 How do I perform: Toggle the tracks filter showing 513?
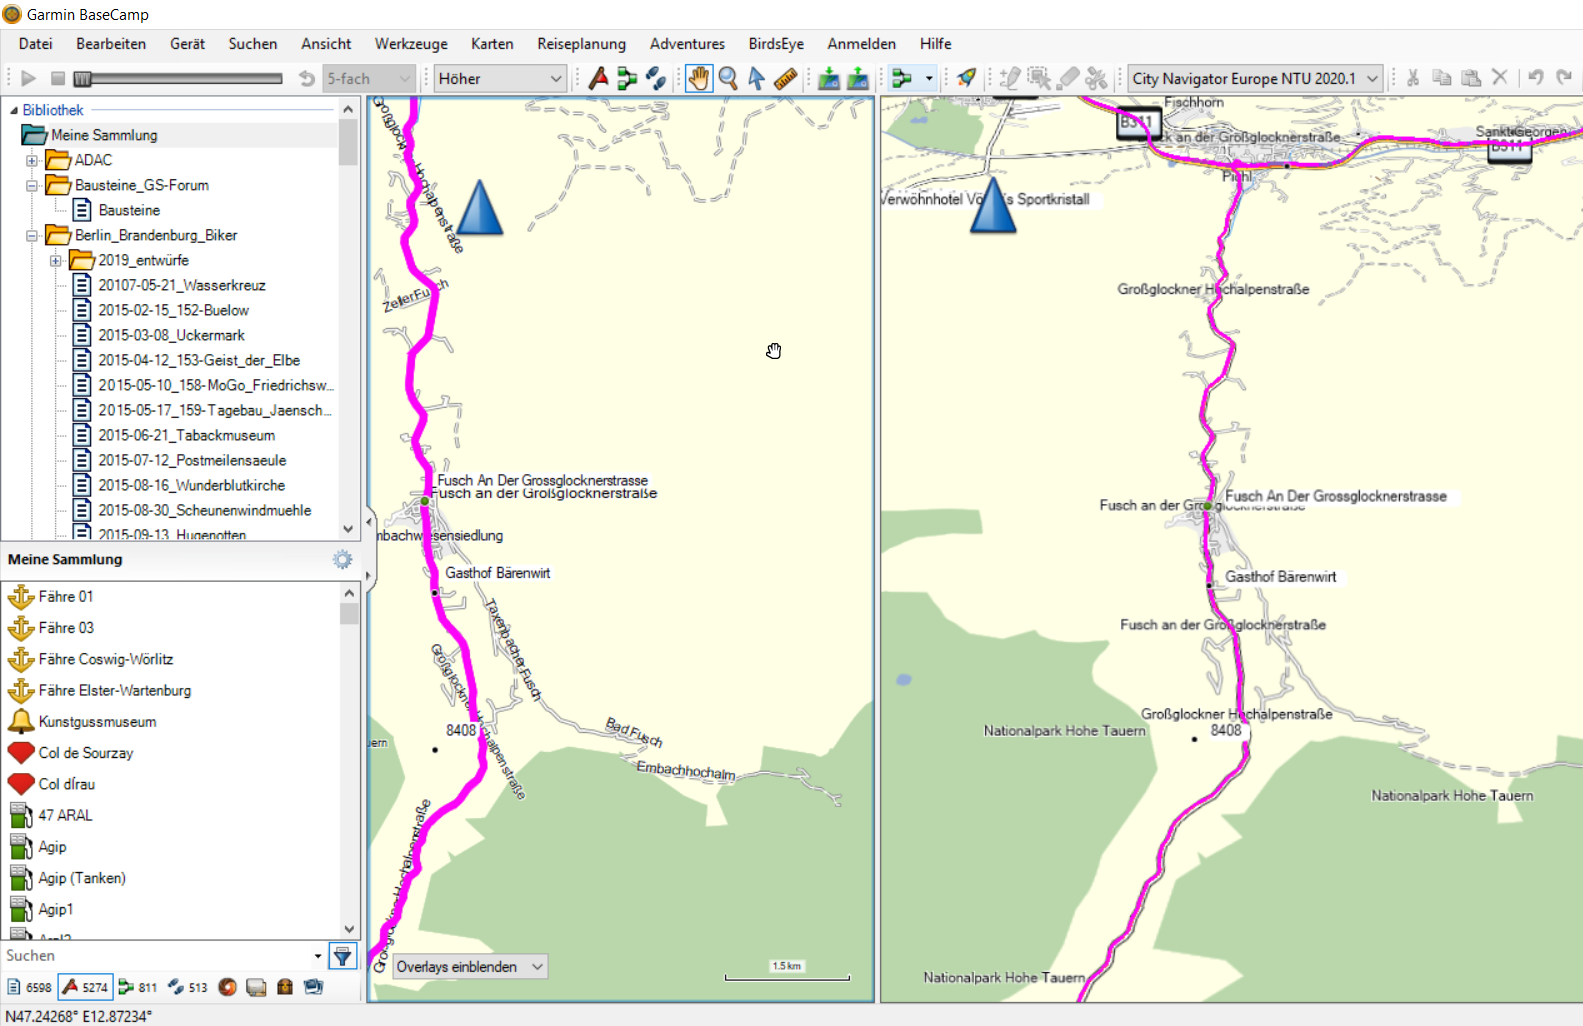(x=188, y=987)
